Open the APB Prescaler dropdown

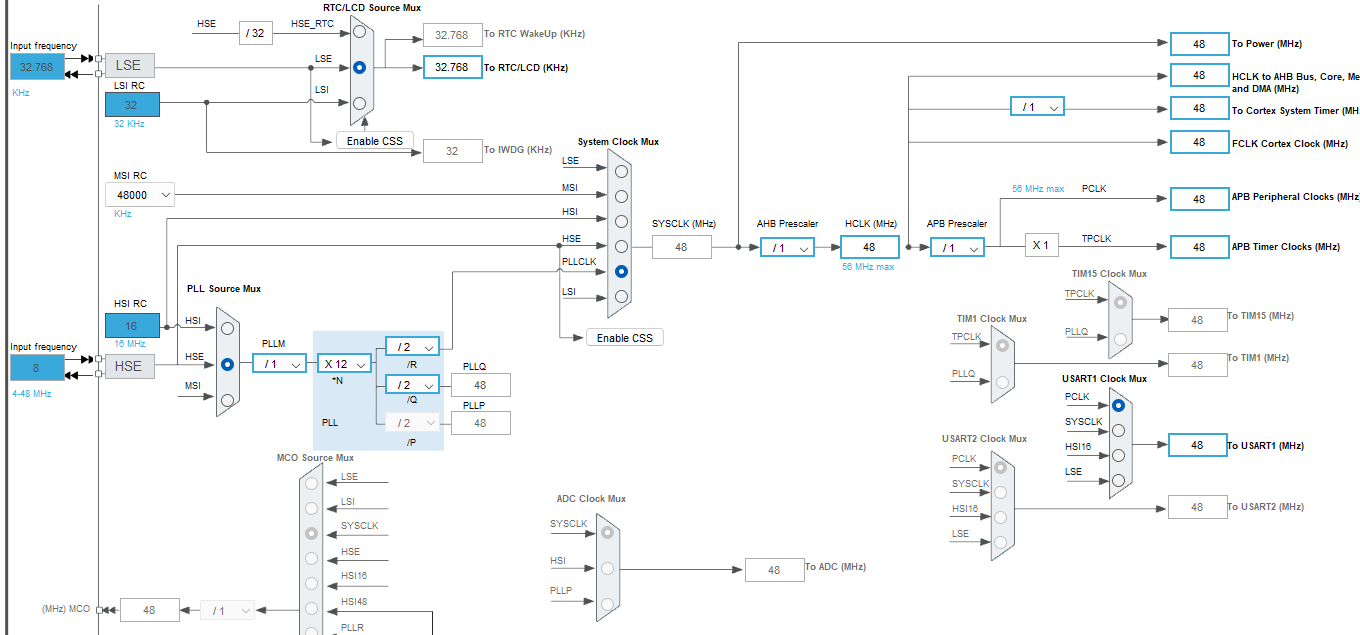click(957, 247)
